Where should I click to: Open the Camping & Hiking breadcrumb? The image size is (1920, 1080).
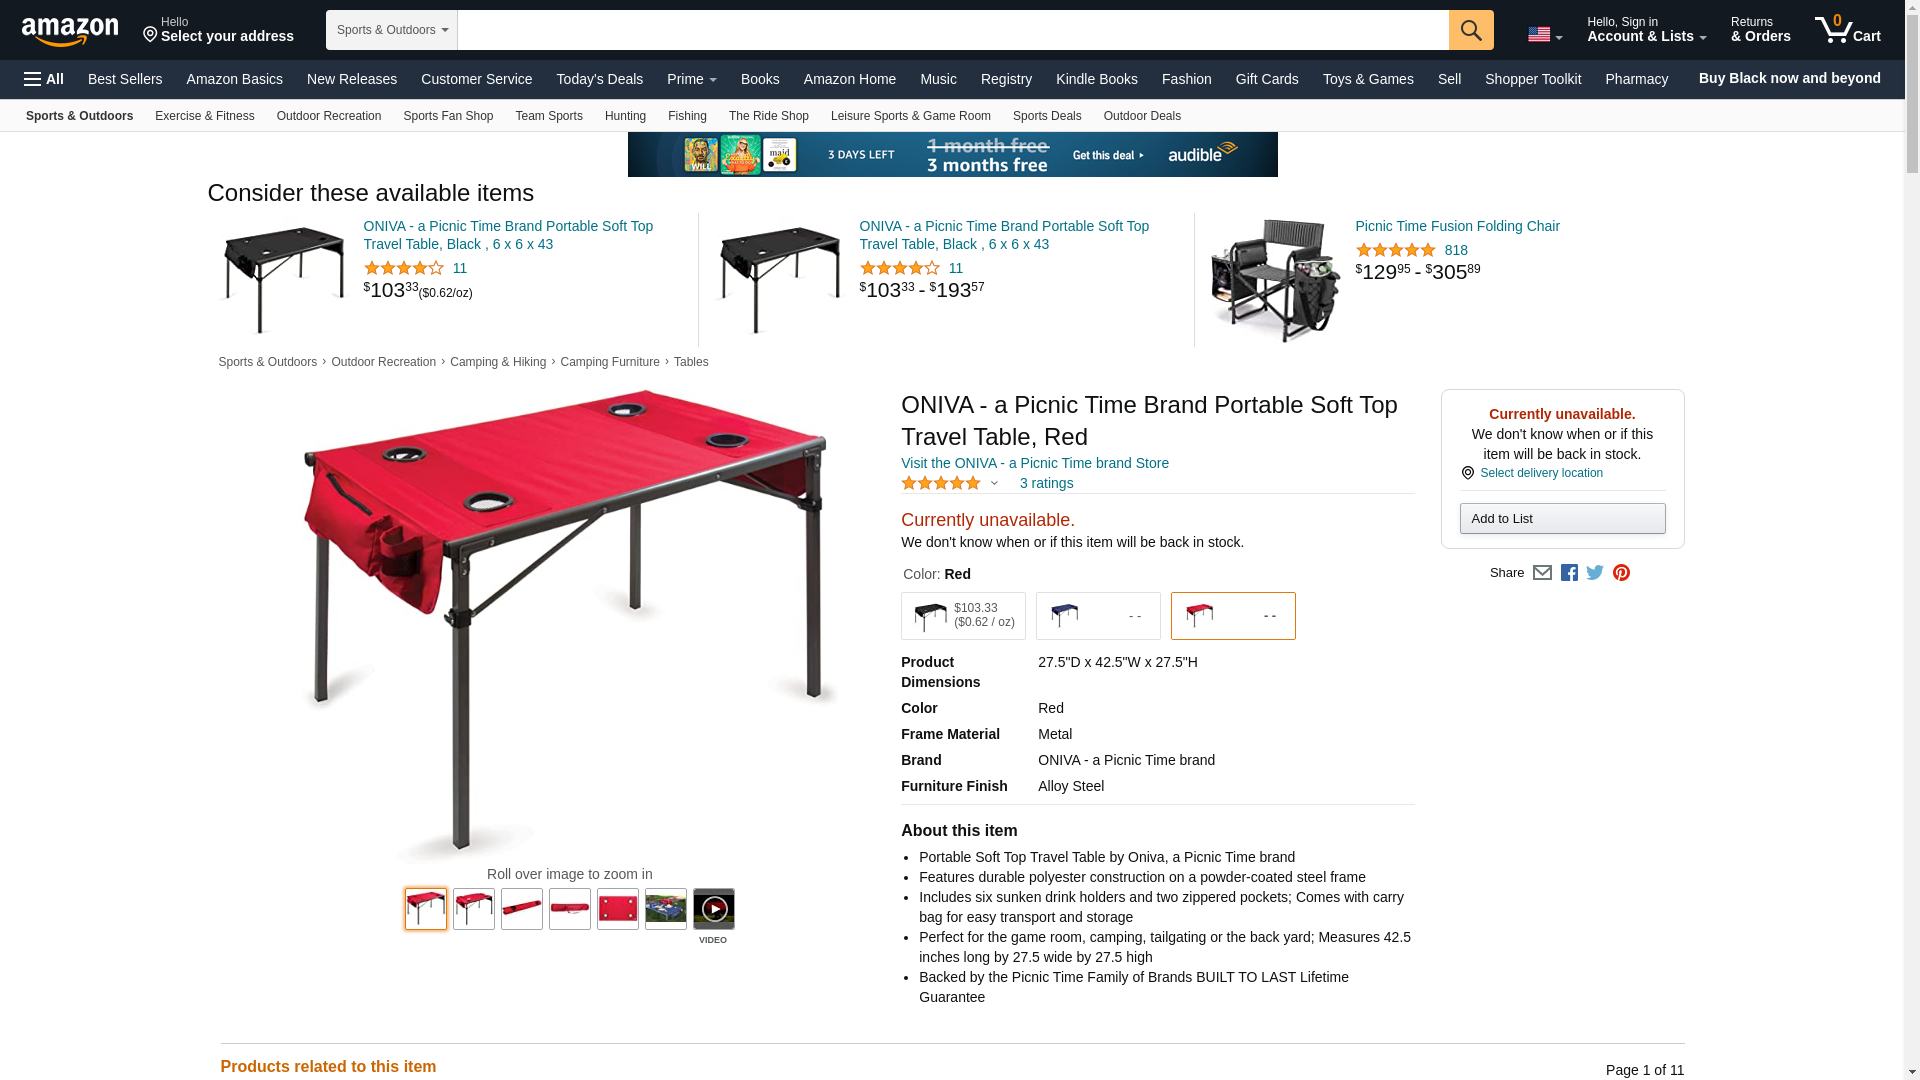(498, 362)
